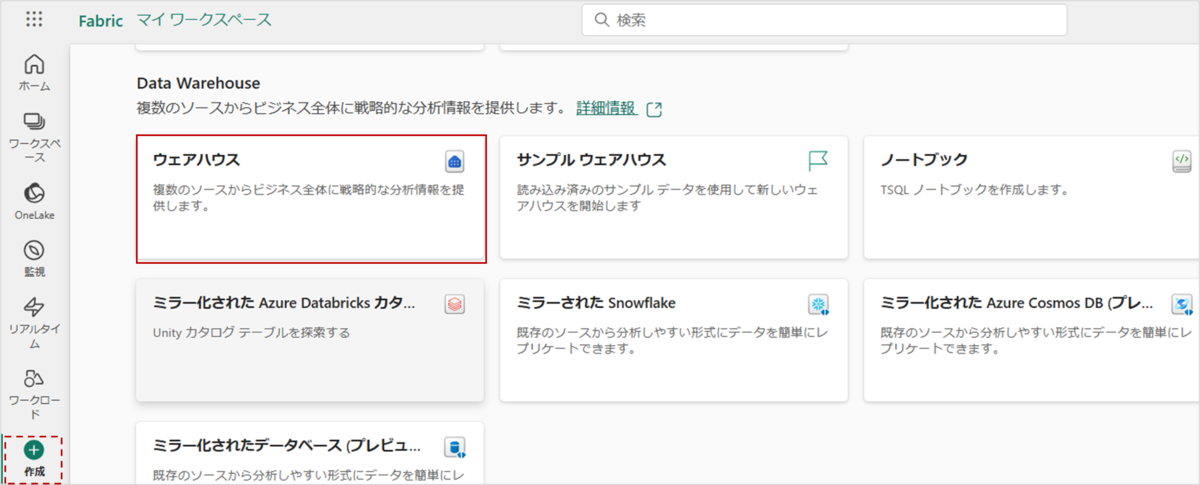Go to ホーム in the sidebar

34,72
